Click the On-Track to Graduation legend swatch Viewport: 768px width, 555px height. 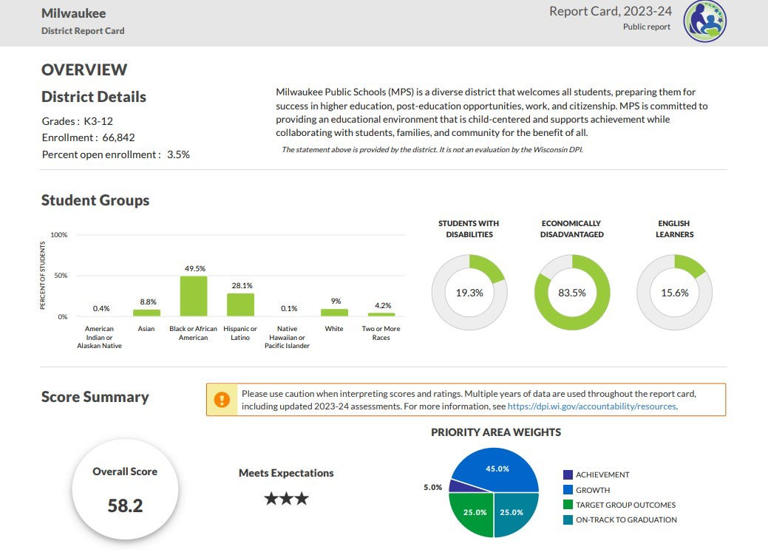click(x=568, y=520)
